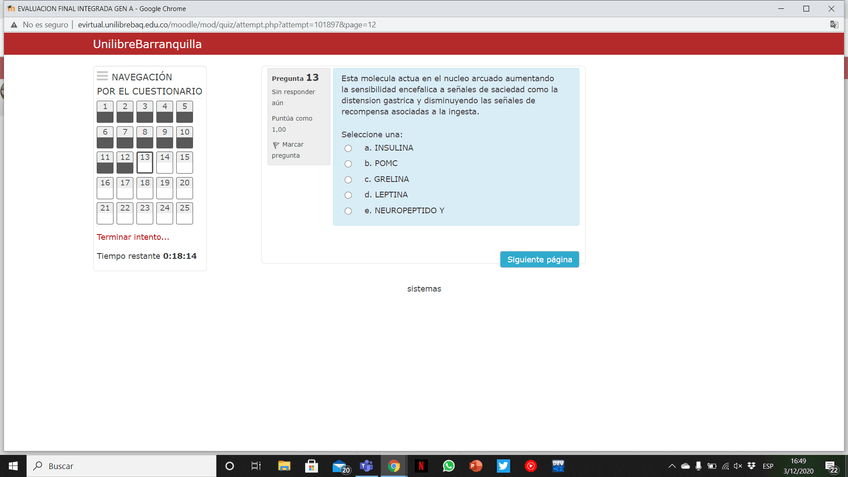This screenshot has width=848, height=477.
Task: Go to question 16
Action: [105, 188]
